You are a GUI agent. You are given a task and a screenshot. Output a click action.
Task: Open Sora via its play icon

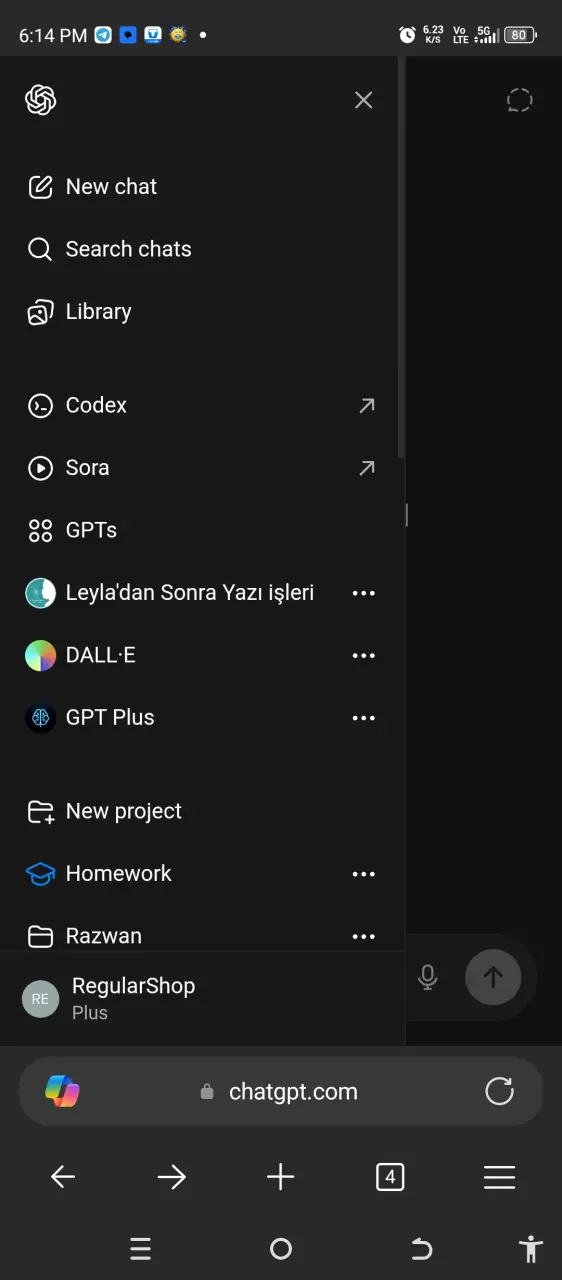coord(40,468)
